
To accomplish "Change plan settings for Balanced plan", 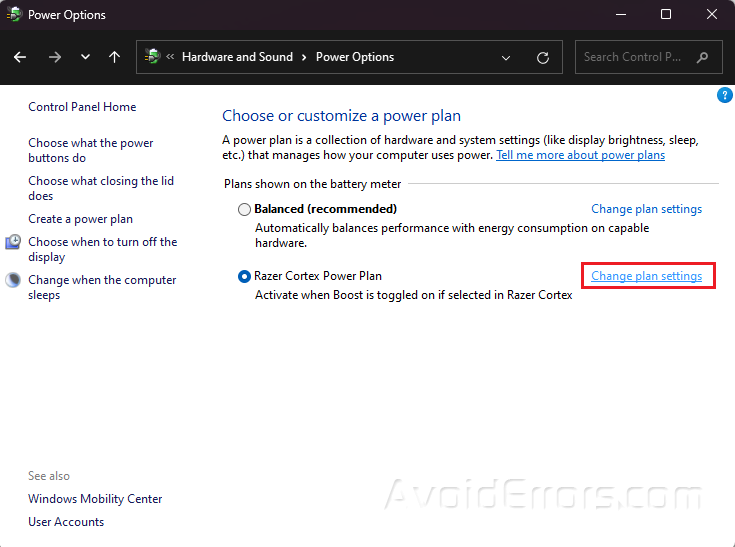I will click(646, 209).
